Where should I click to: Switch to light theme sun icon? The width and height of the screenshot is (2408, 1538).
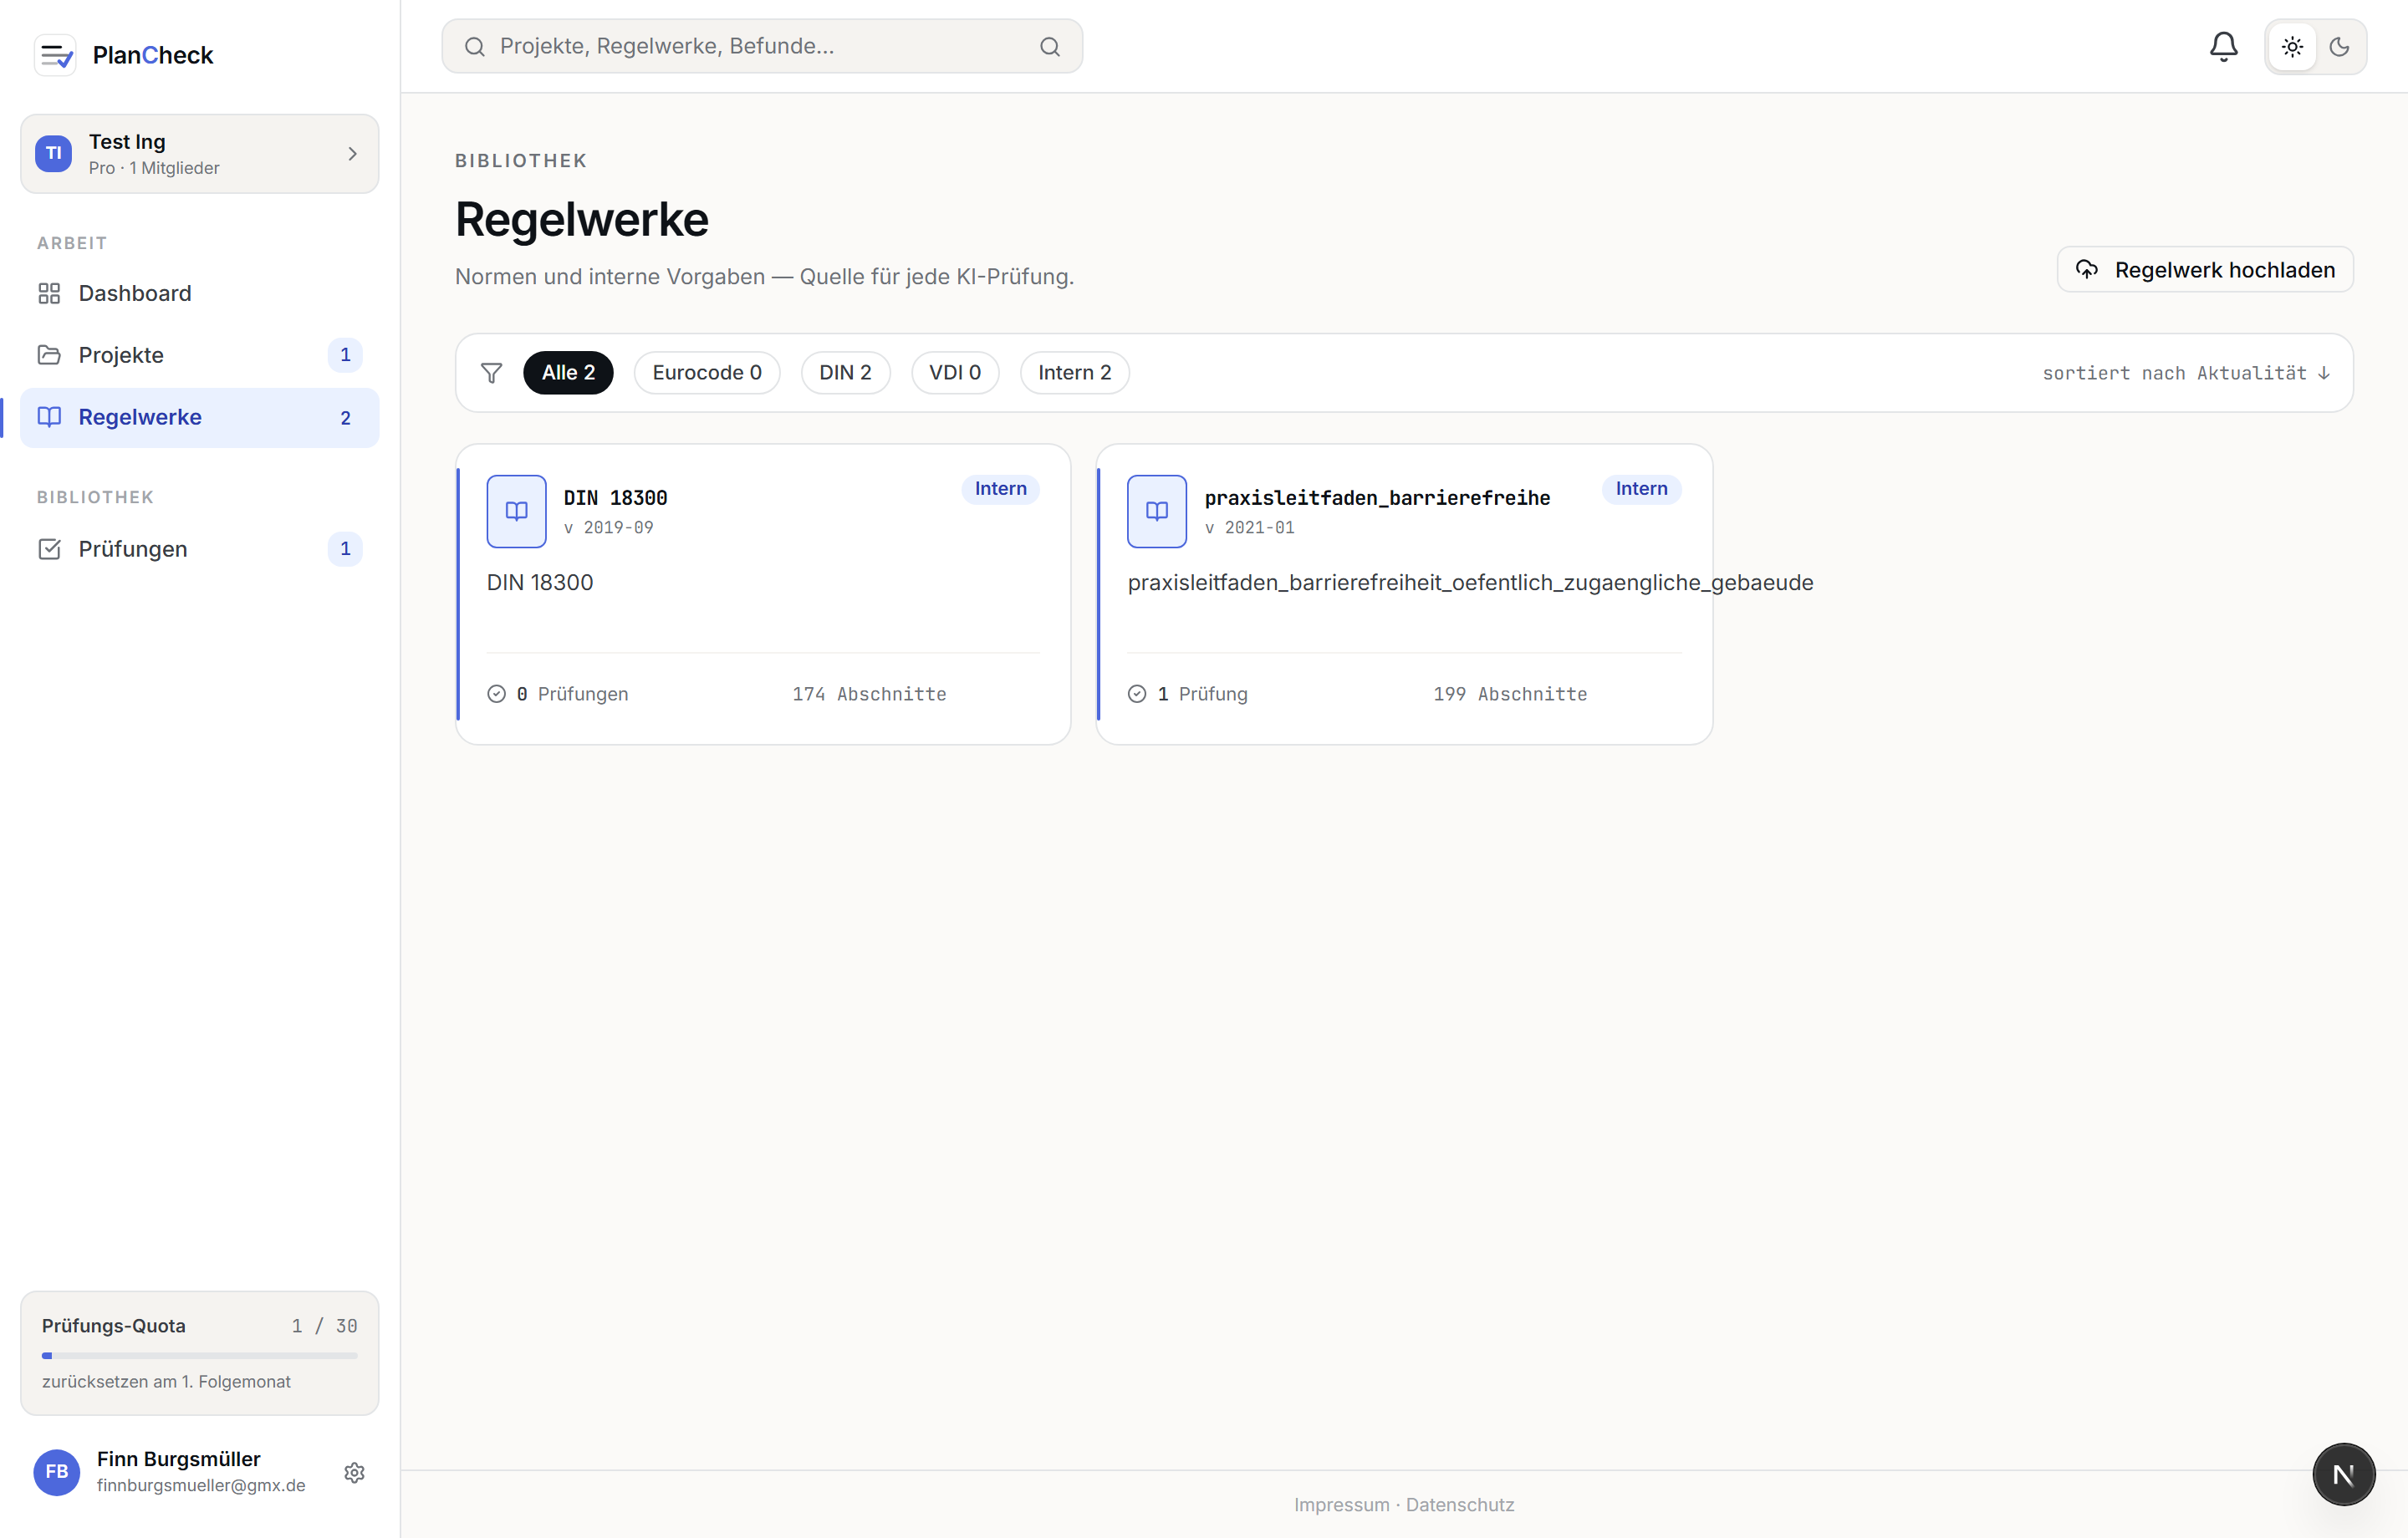coord(2292,46)
